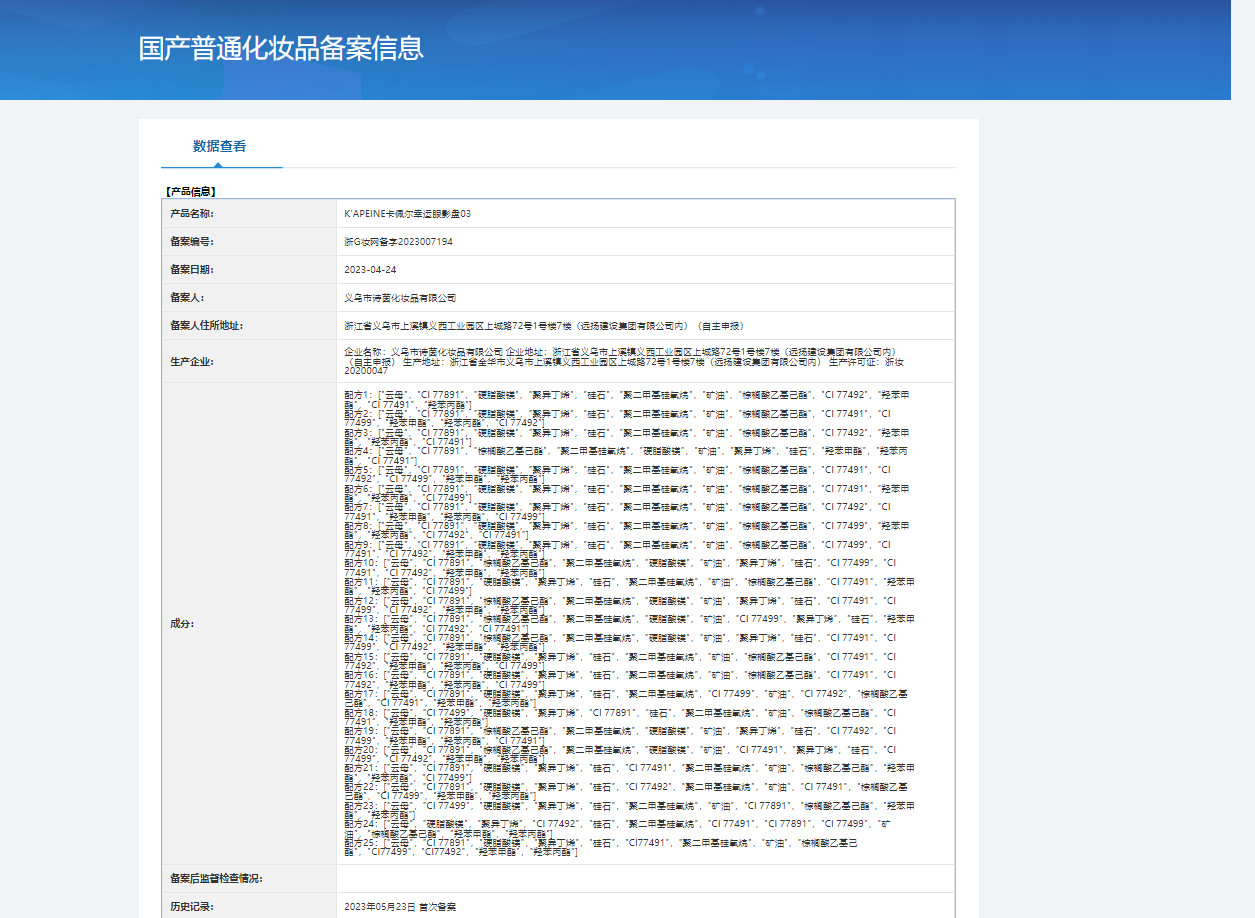
Task: Click the 备案后监督检查情况 row label
Action: coord(216,878)
